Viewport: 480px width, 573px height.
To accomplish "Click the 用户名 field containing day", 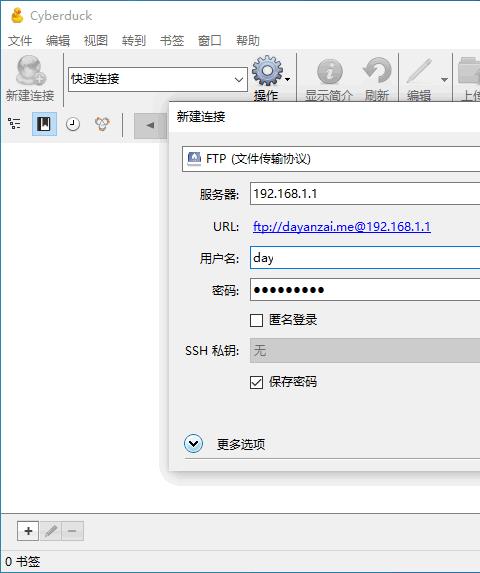I will (365, 258).
